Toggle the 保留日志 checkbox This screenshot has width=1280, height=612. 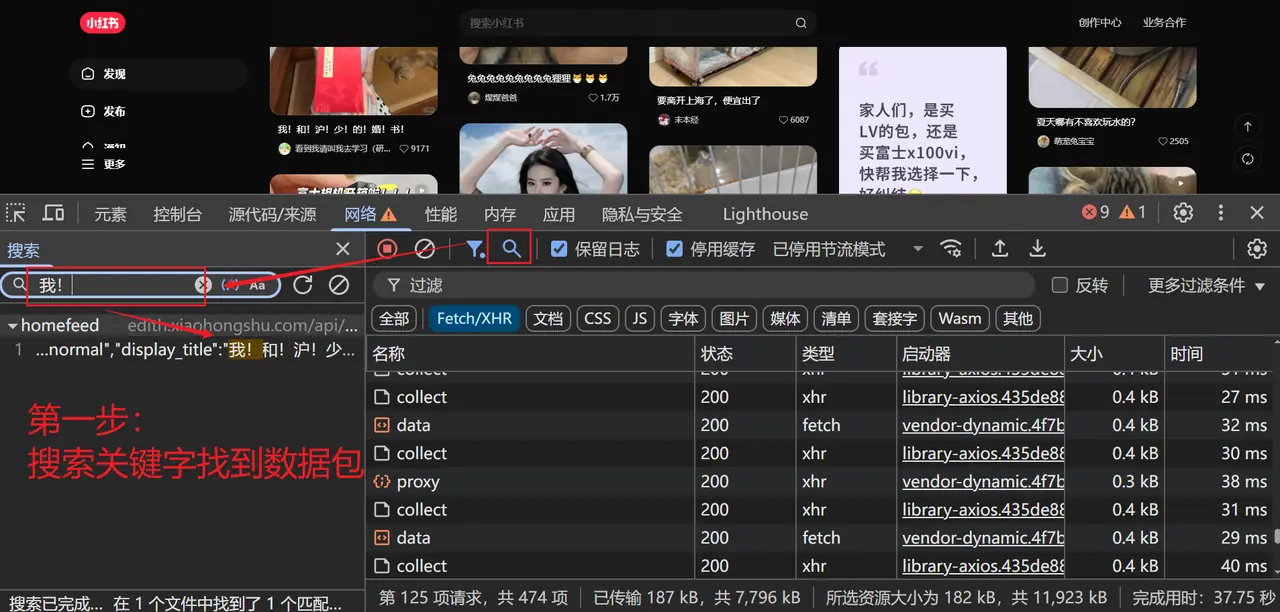point(560,249)
